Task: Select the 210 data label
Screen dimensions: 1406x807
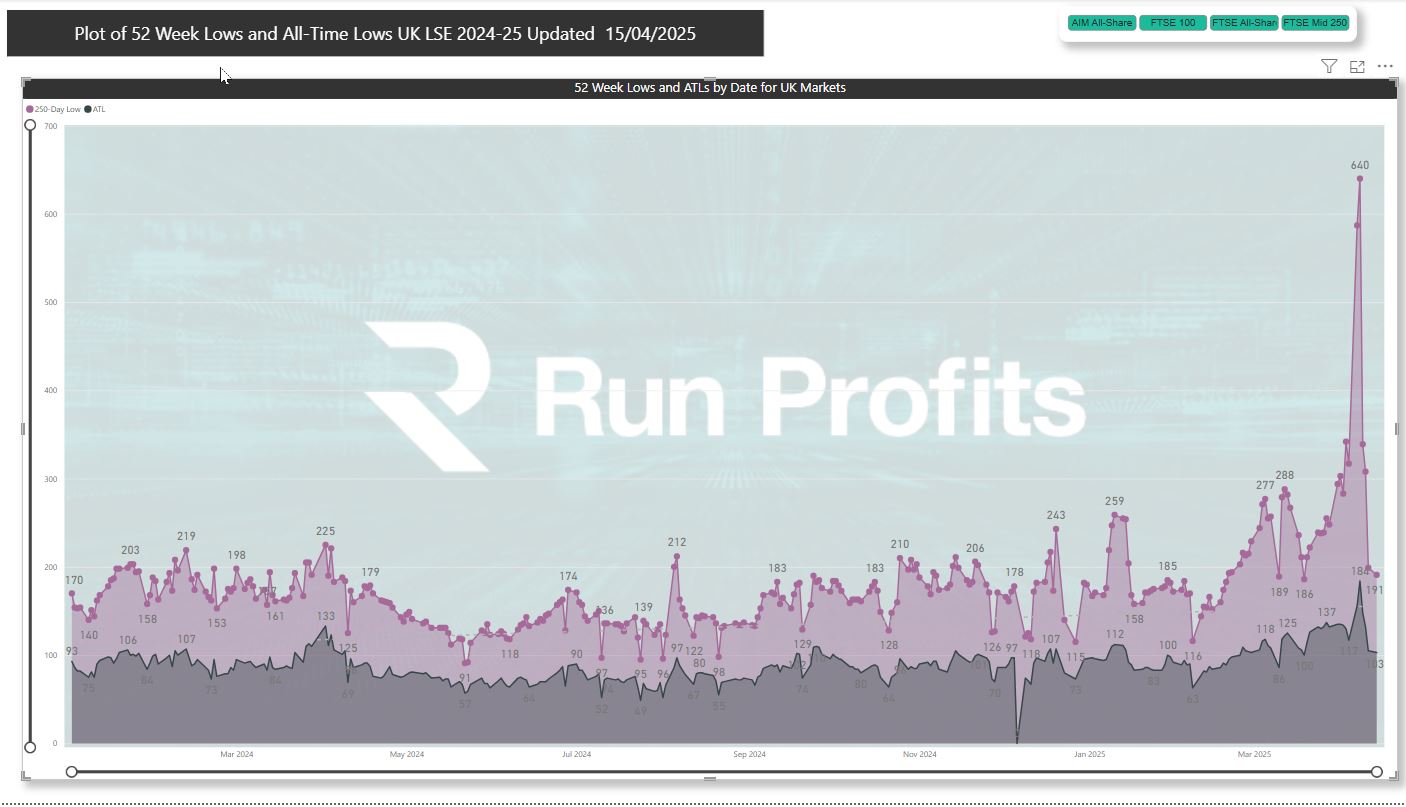Action: pyautogui.click(x=900, y=545)
